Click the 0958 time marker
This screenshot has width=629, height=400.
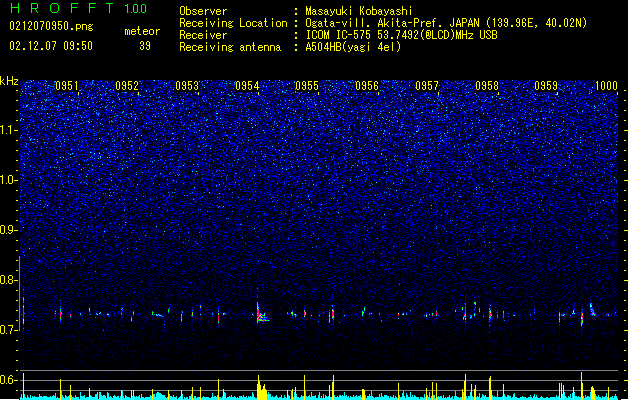(487, 86)
